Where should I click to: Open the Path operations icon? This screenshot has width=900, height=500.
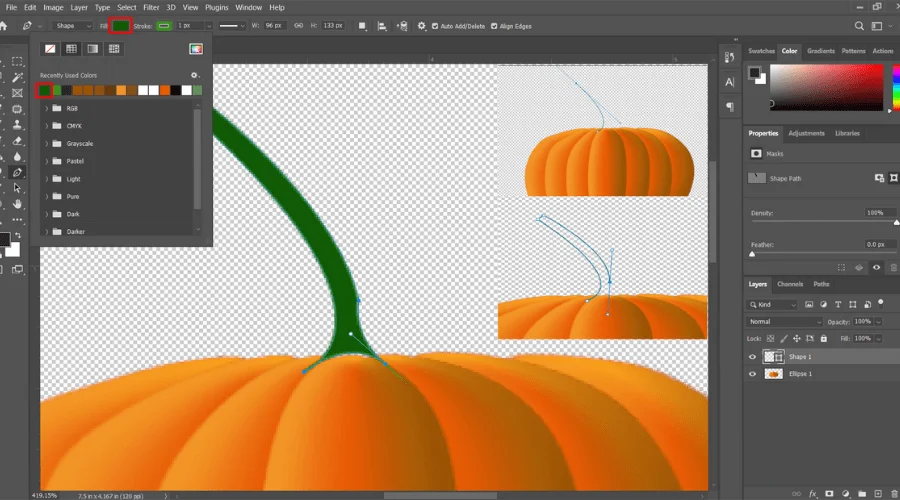pyautogui.click(x=362, y=26)
